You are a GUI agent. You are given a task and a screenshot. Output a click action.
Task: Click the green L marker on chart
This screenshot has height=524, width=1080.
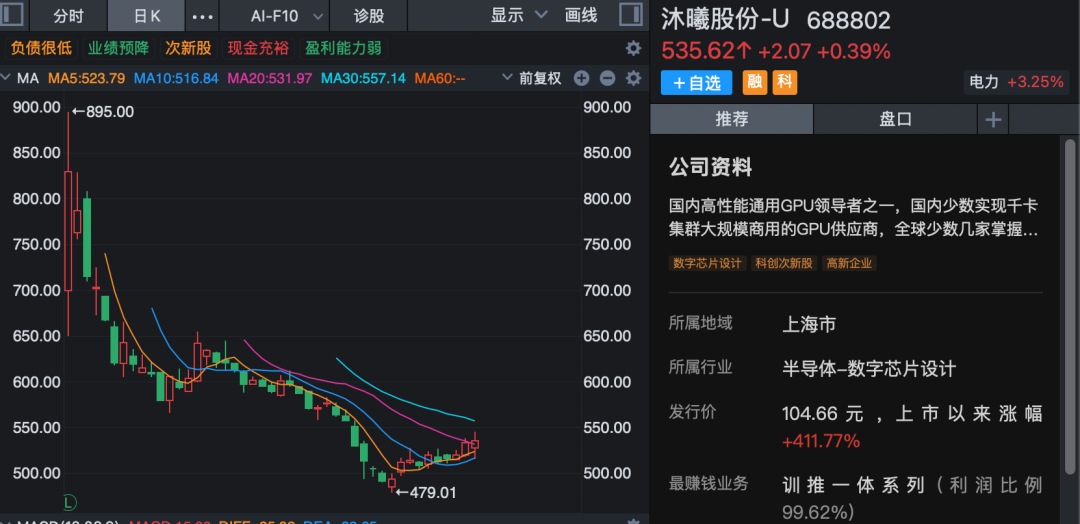69,501
